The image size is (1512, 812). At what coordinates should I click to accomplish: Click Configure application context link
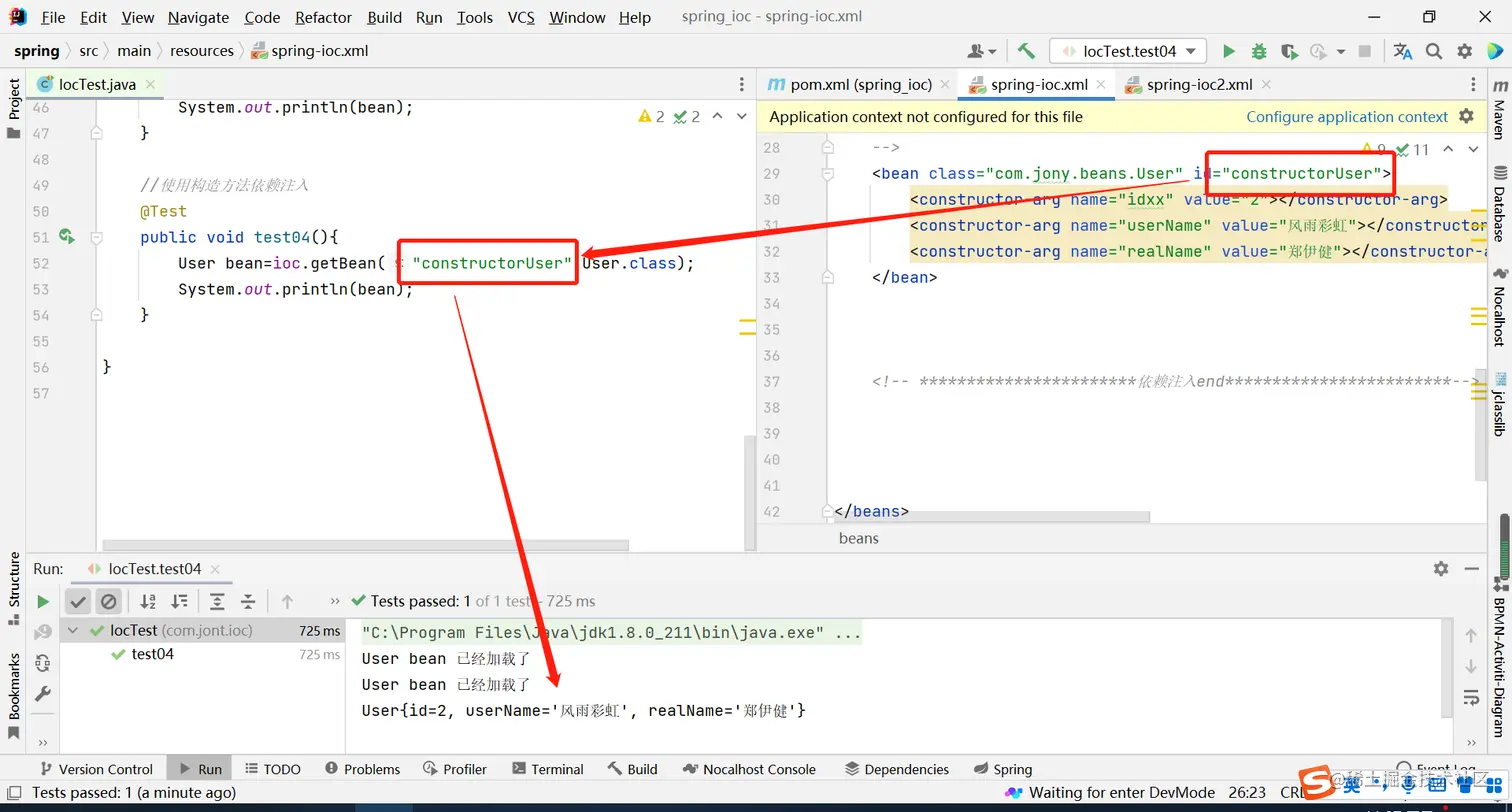(1347, 116)
